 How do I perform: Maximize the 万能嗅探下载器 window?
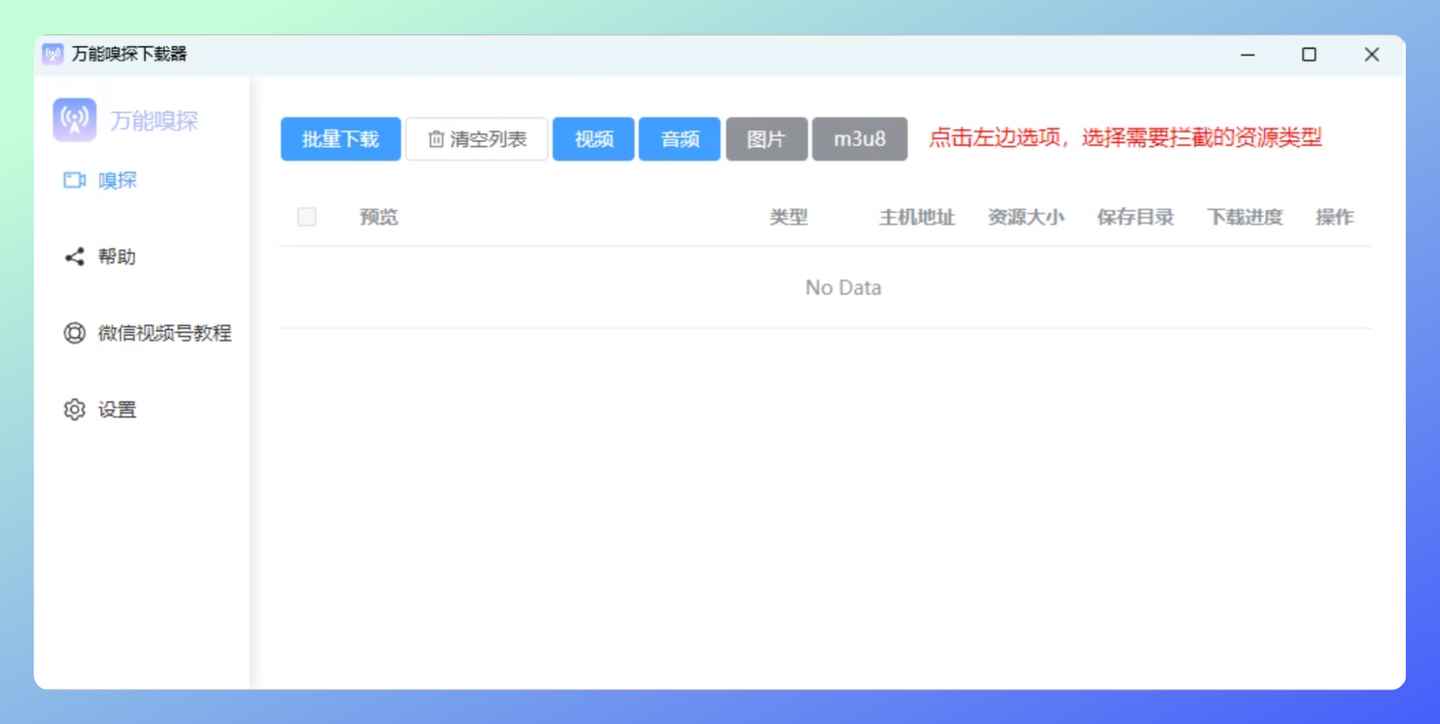click(x=1308, y=55)
